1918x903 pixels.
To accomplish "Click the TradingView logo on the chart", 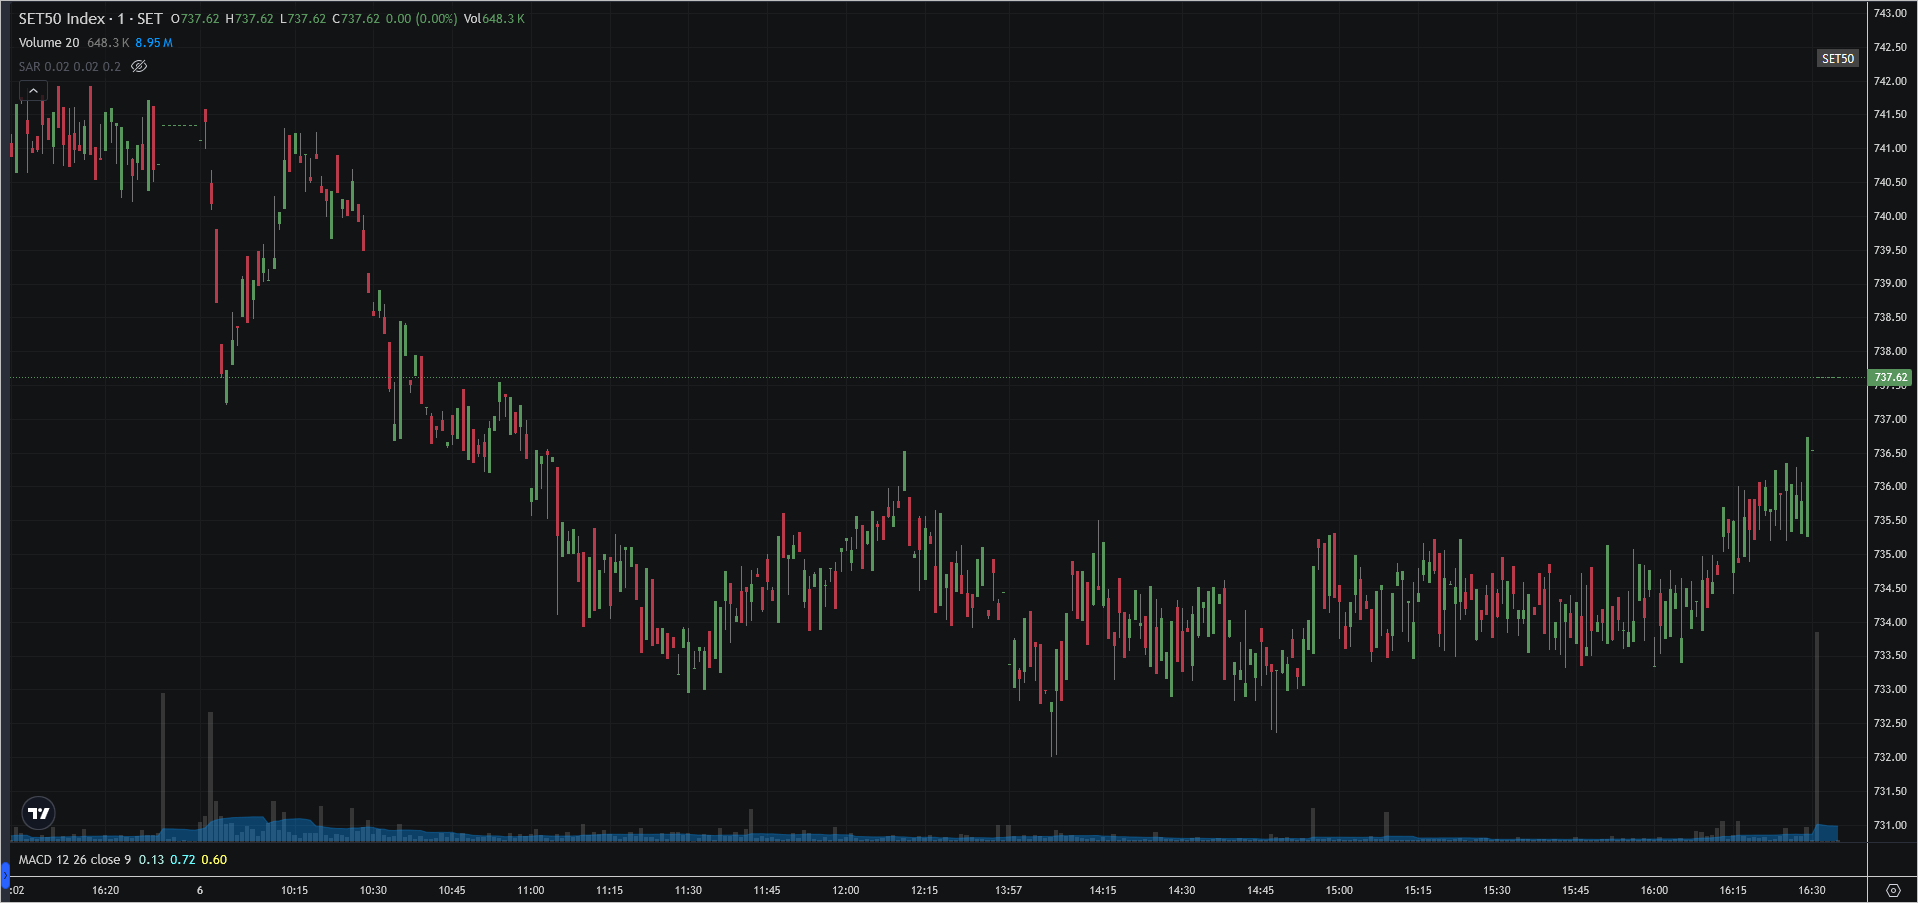I will (39, 813).
